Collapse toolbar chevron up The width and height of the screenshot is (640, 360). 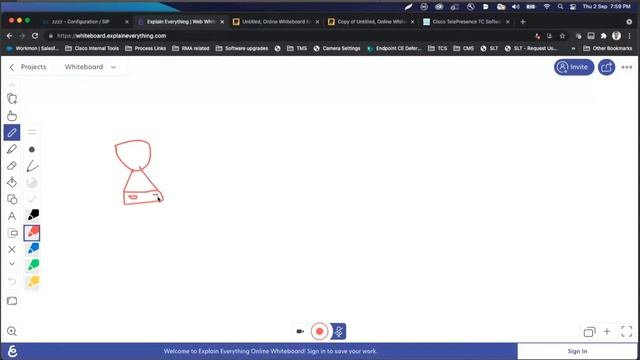pyautogui.click(x=12, y=85)
